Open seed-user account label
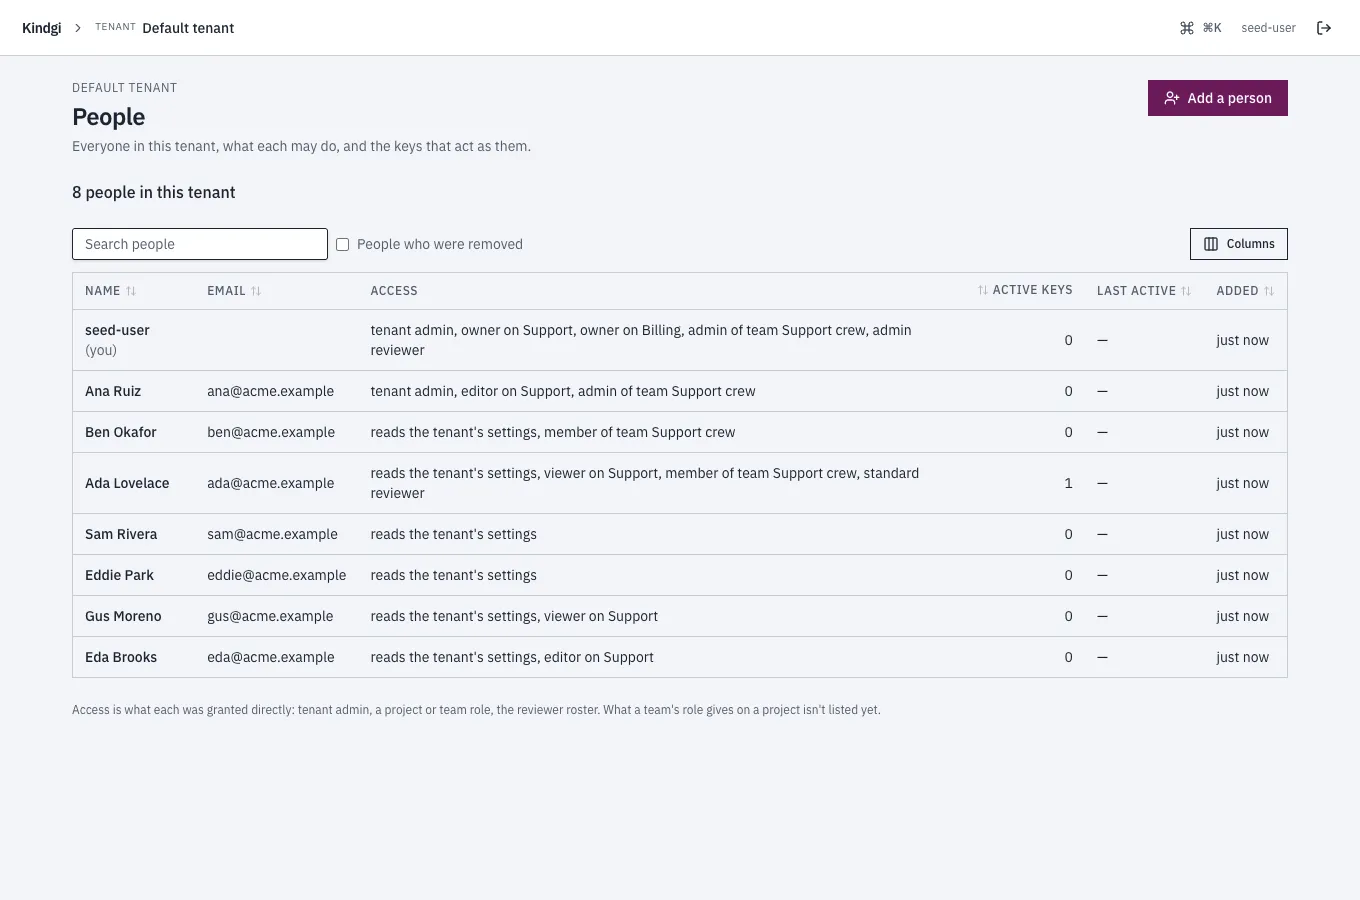 (x=1268, y=28)
